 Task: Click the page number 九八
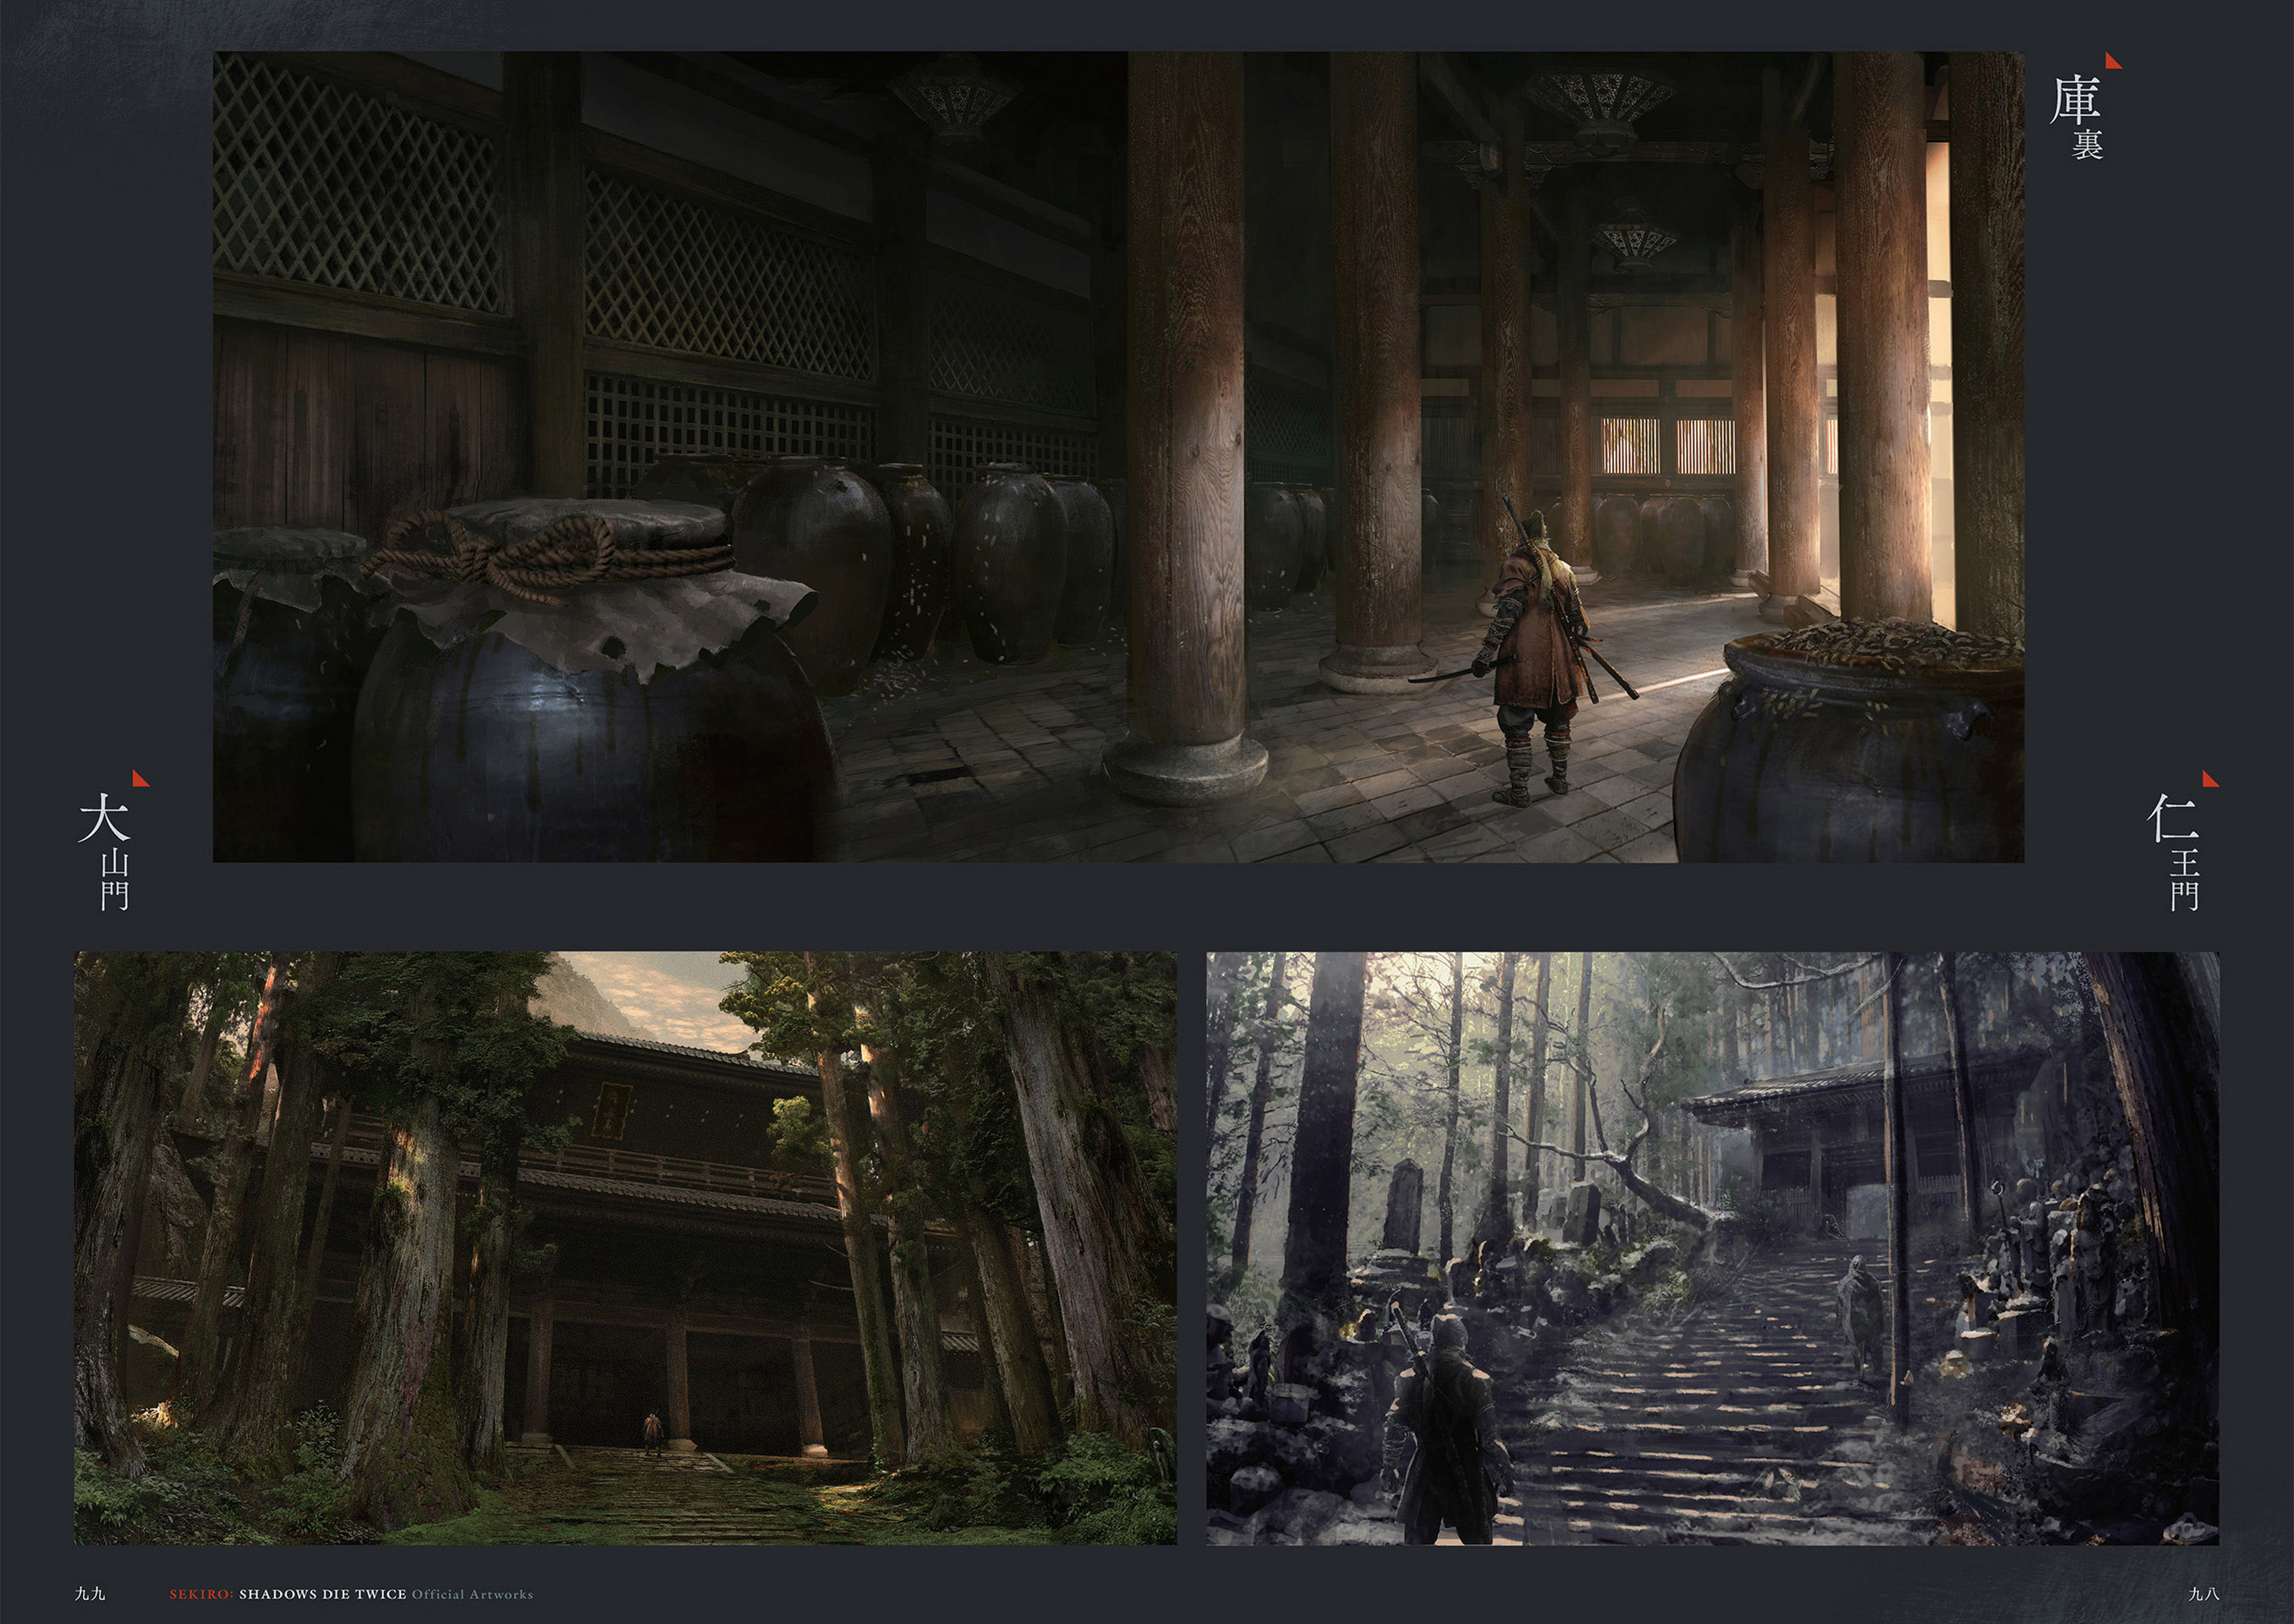pos(2204,1594)
